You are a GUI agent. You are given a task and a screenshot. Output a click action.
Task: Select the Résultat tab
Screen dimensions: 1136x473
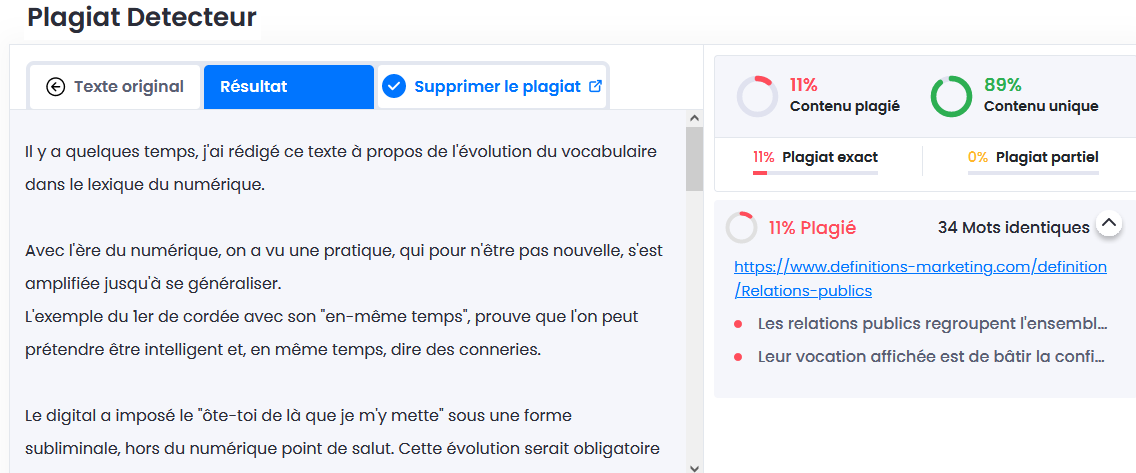288,87
